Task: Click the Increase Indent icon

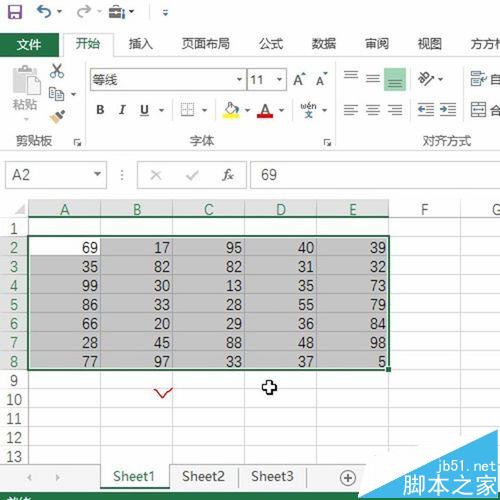Action: tap(448, 110)
